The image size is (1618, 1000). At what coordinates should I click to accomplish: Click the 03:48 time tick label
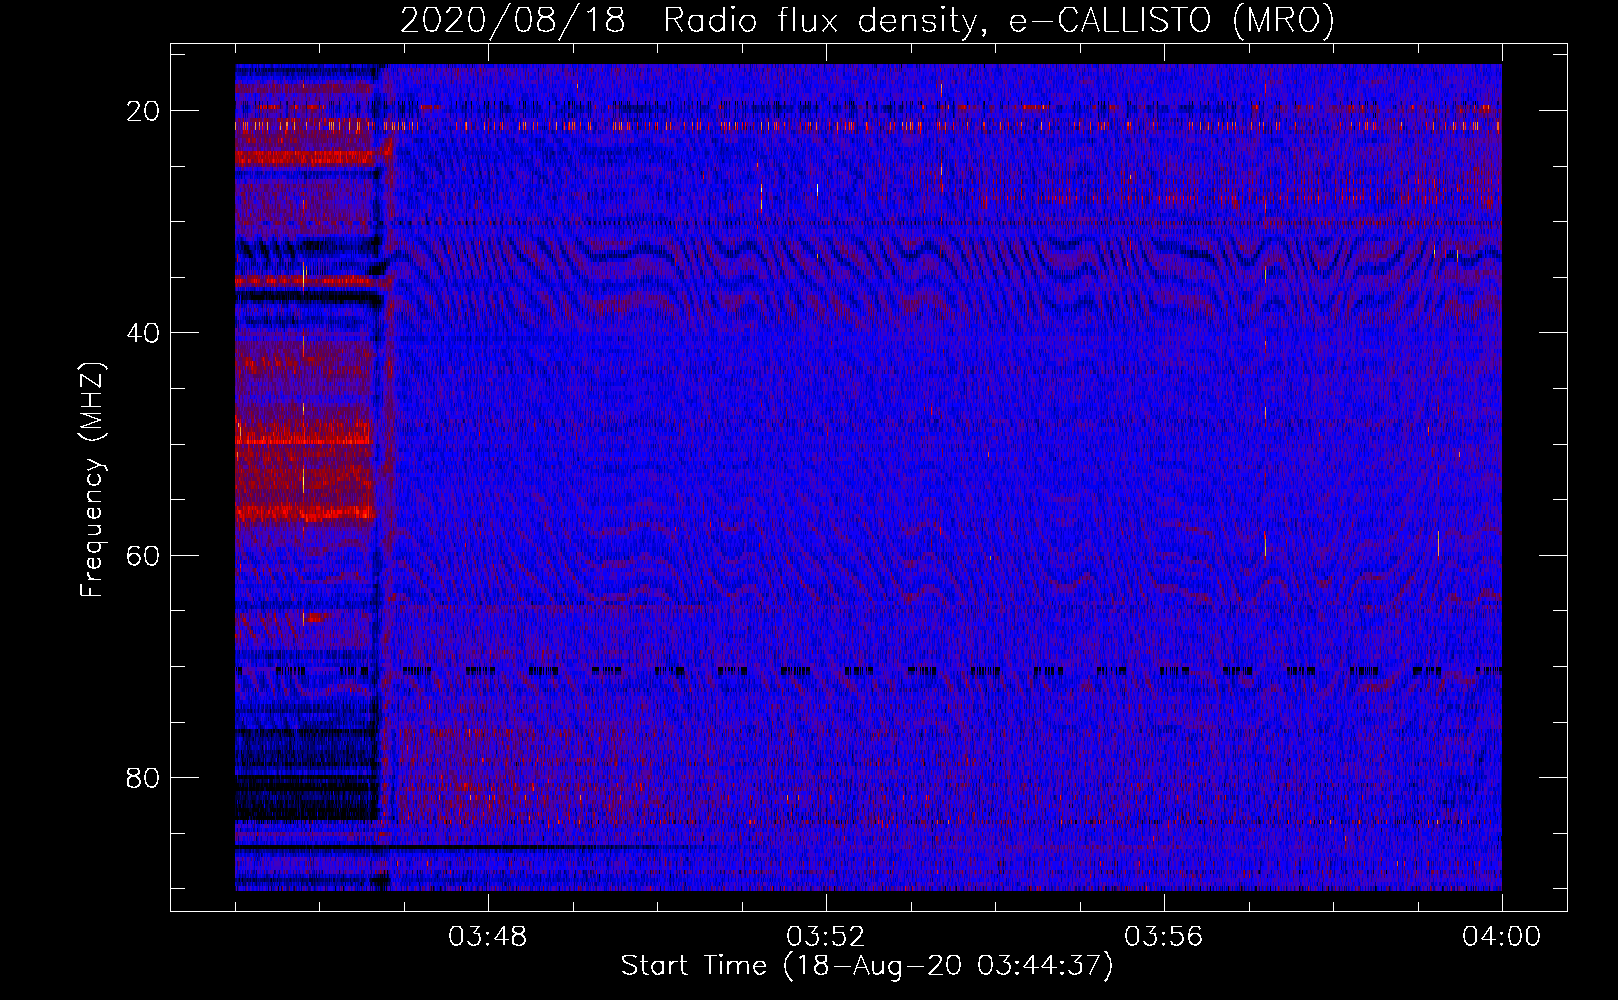pyautogui.click(x=488, y=937)
